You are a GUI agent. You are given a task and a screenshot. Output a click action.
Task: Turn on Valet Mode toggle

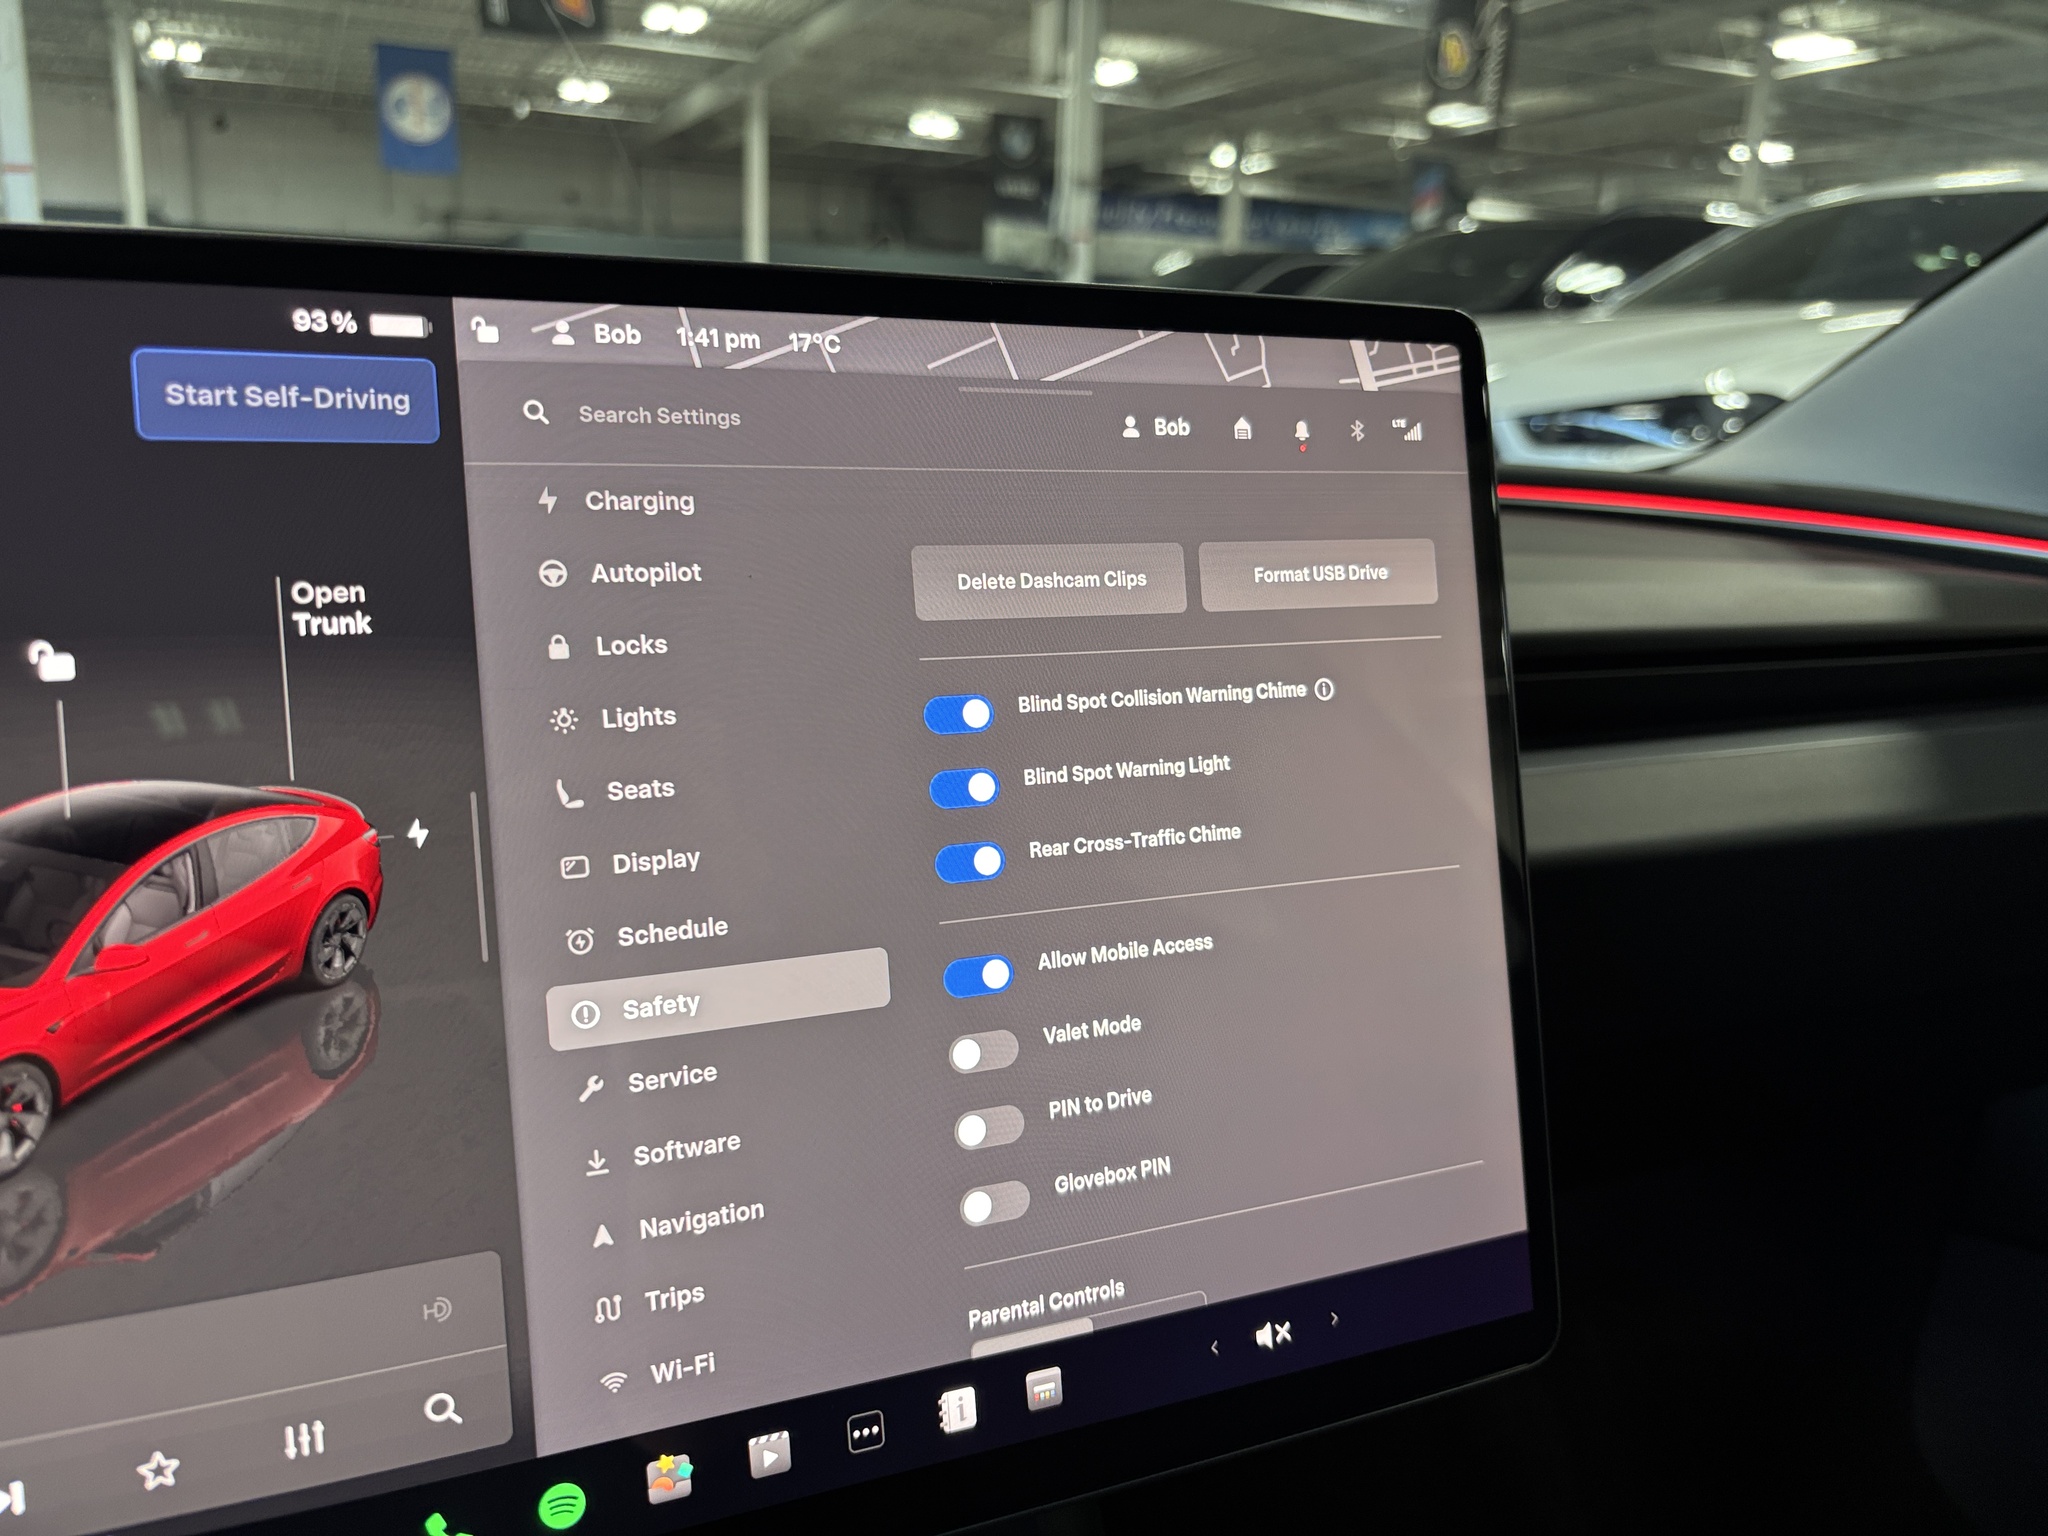tap(983, 1051)
